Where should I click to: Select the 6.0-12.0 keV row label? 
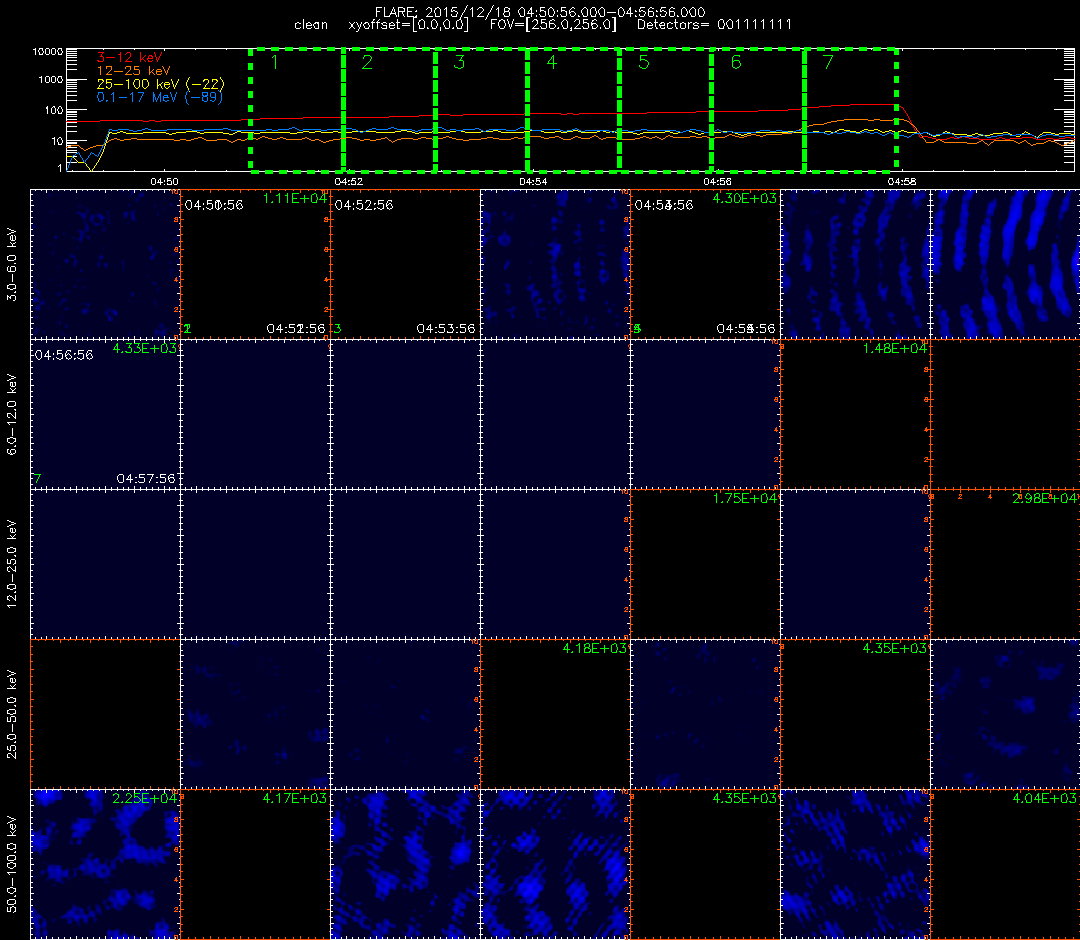click(12, 414)
